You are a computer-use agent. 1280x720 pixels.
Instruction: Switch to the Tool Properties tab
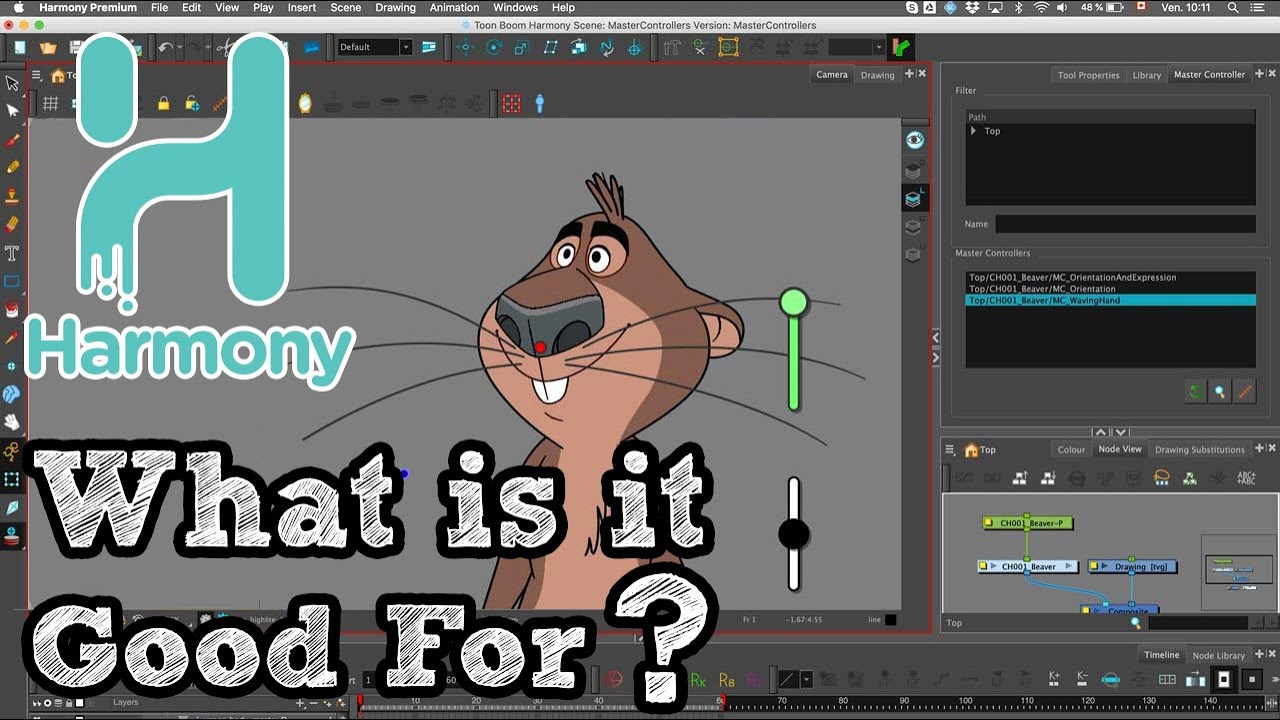click(1089, 75)
